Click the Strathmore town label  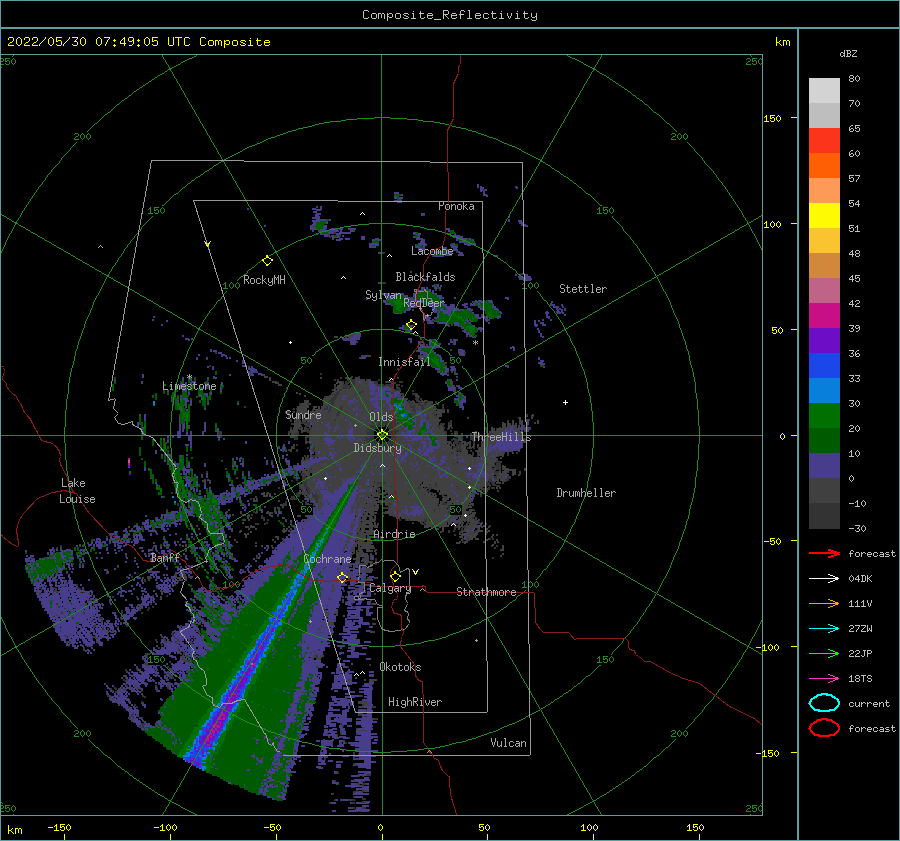[x=486, y=592]
